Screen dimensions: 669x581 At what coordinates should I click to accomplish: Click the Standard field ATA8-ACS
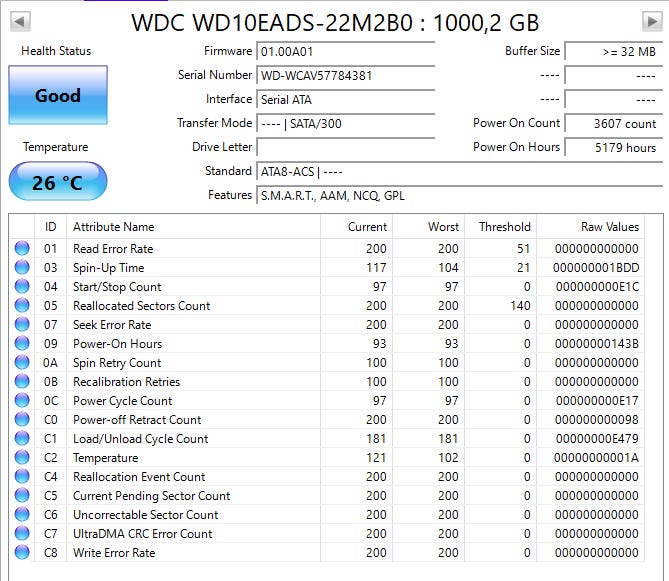[460, 171]
